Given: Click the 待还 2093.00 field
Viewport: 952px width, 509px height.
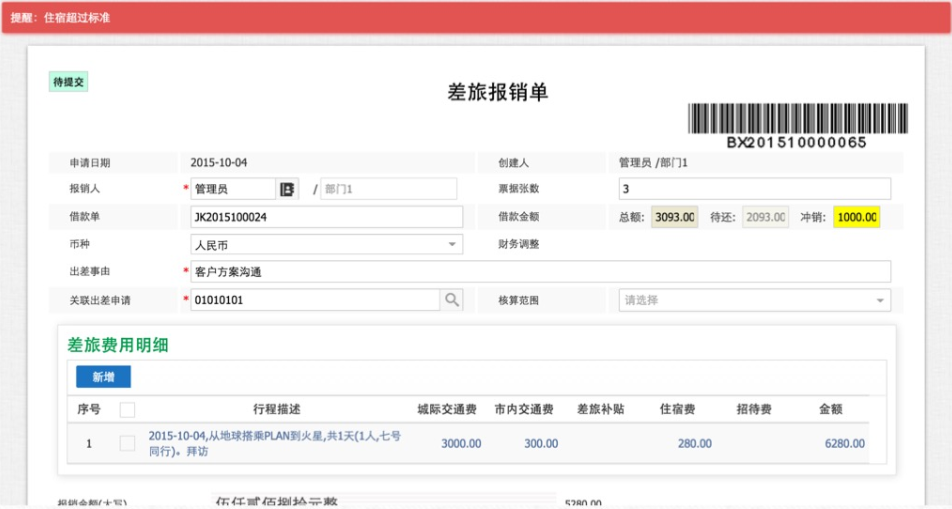Looking at the screenshot, I should 766,217.
